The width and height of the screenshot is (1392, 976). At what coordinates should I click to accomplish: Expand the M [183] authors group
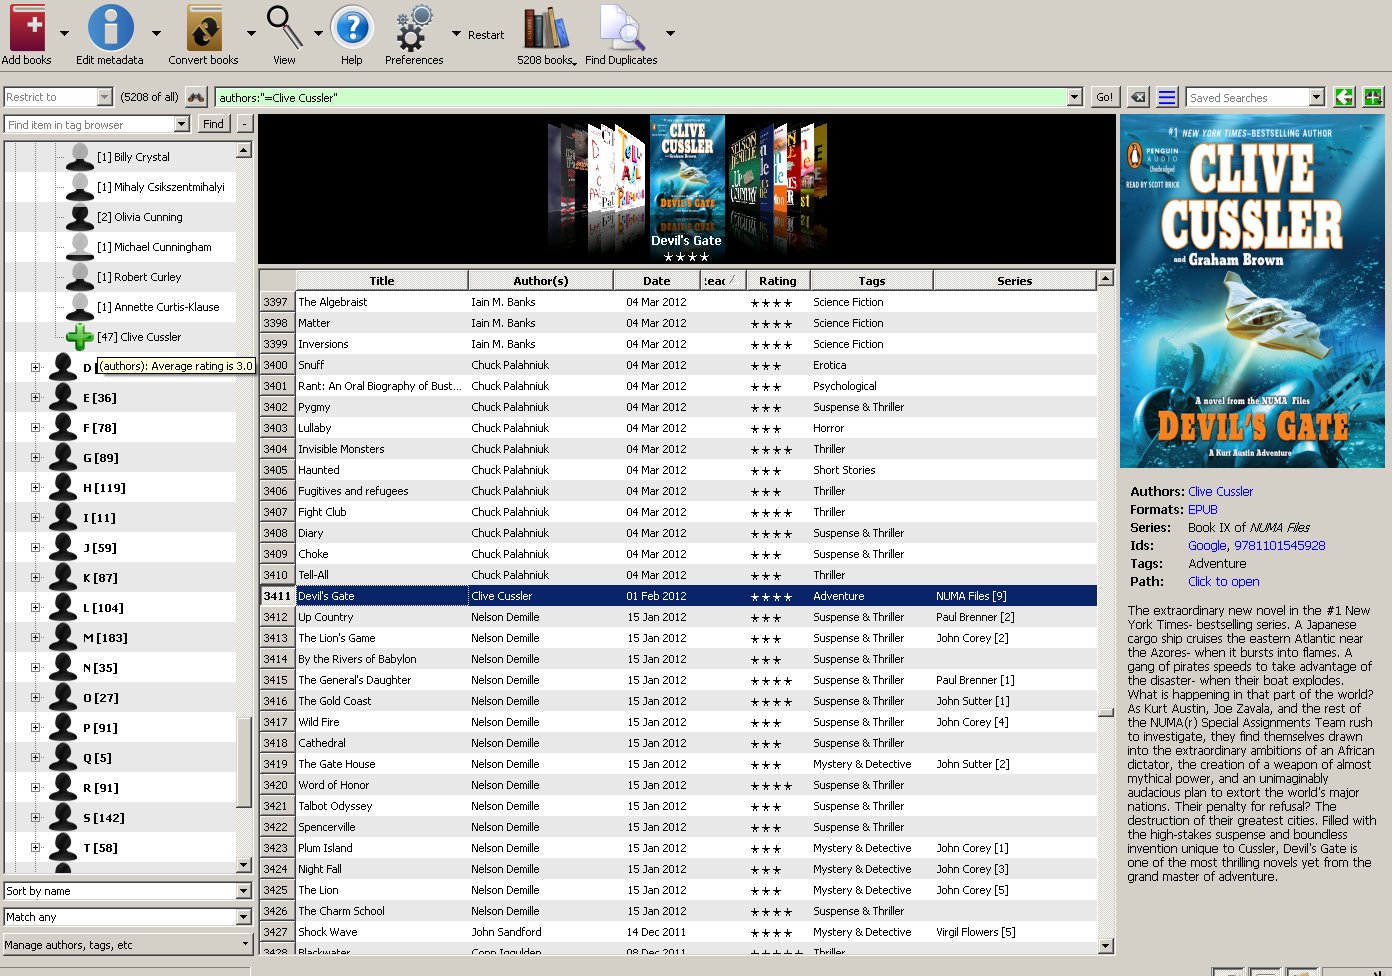click(36, 637)
